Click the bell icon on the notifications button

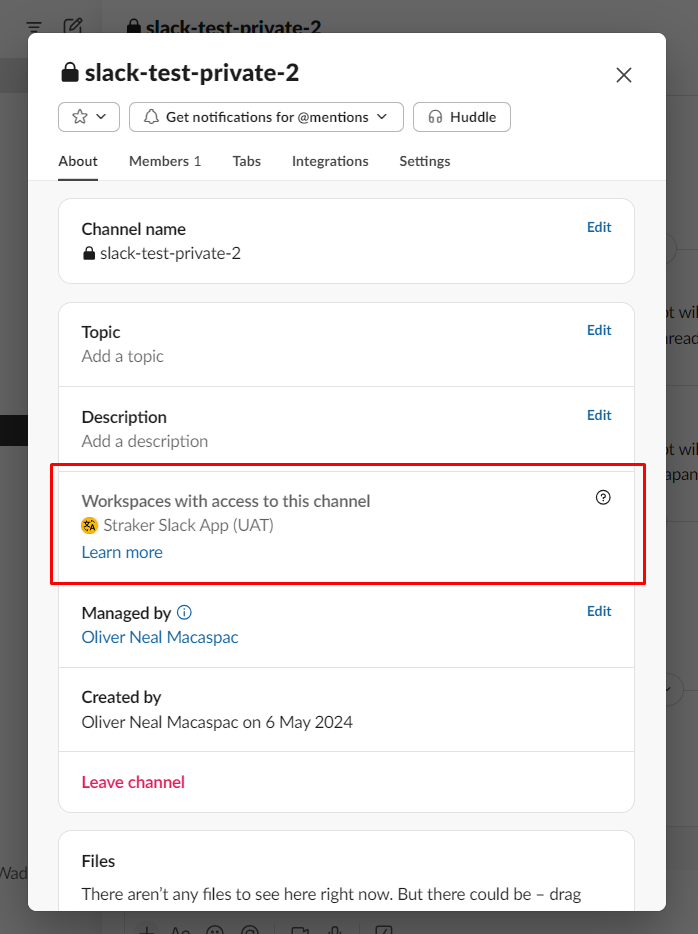[151, 117]
